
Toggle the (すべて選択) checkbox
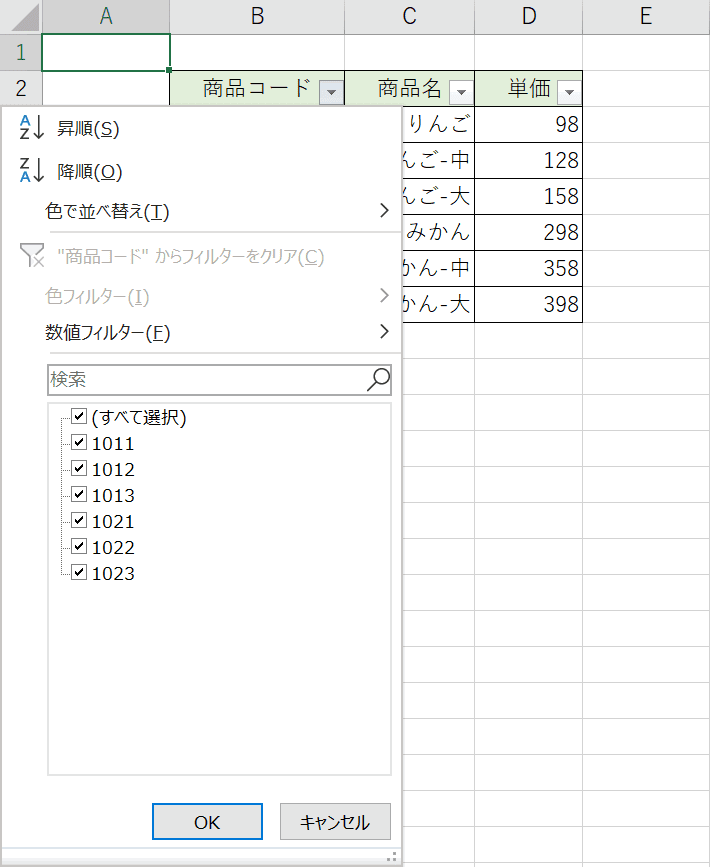79,416
